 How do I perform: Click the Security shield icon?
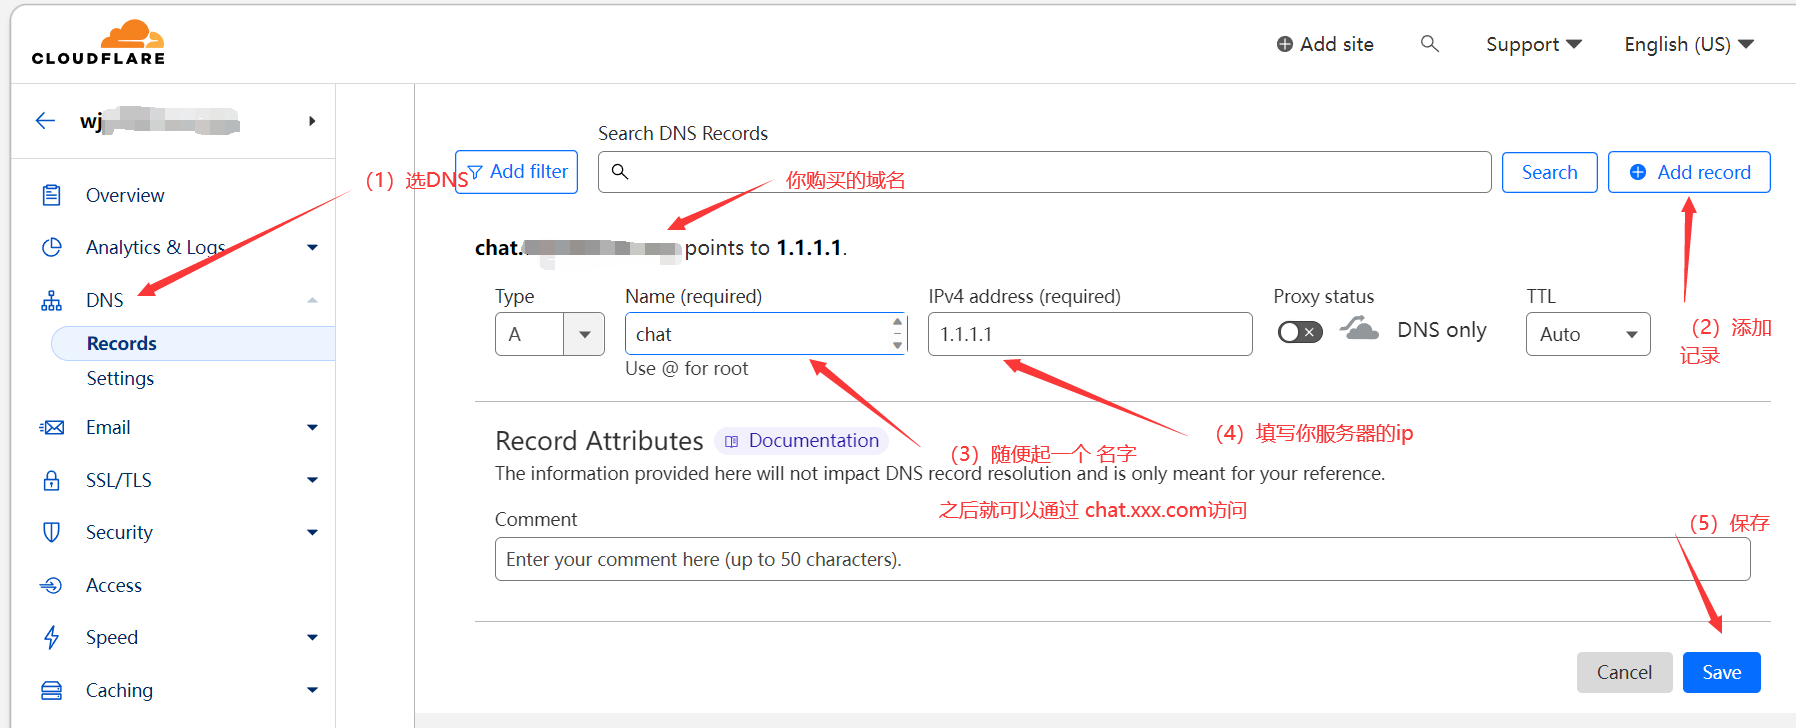pos(52,532)
